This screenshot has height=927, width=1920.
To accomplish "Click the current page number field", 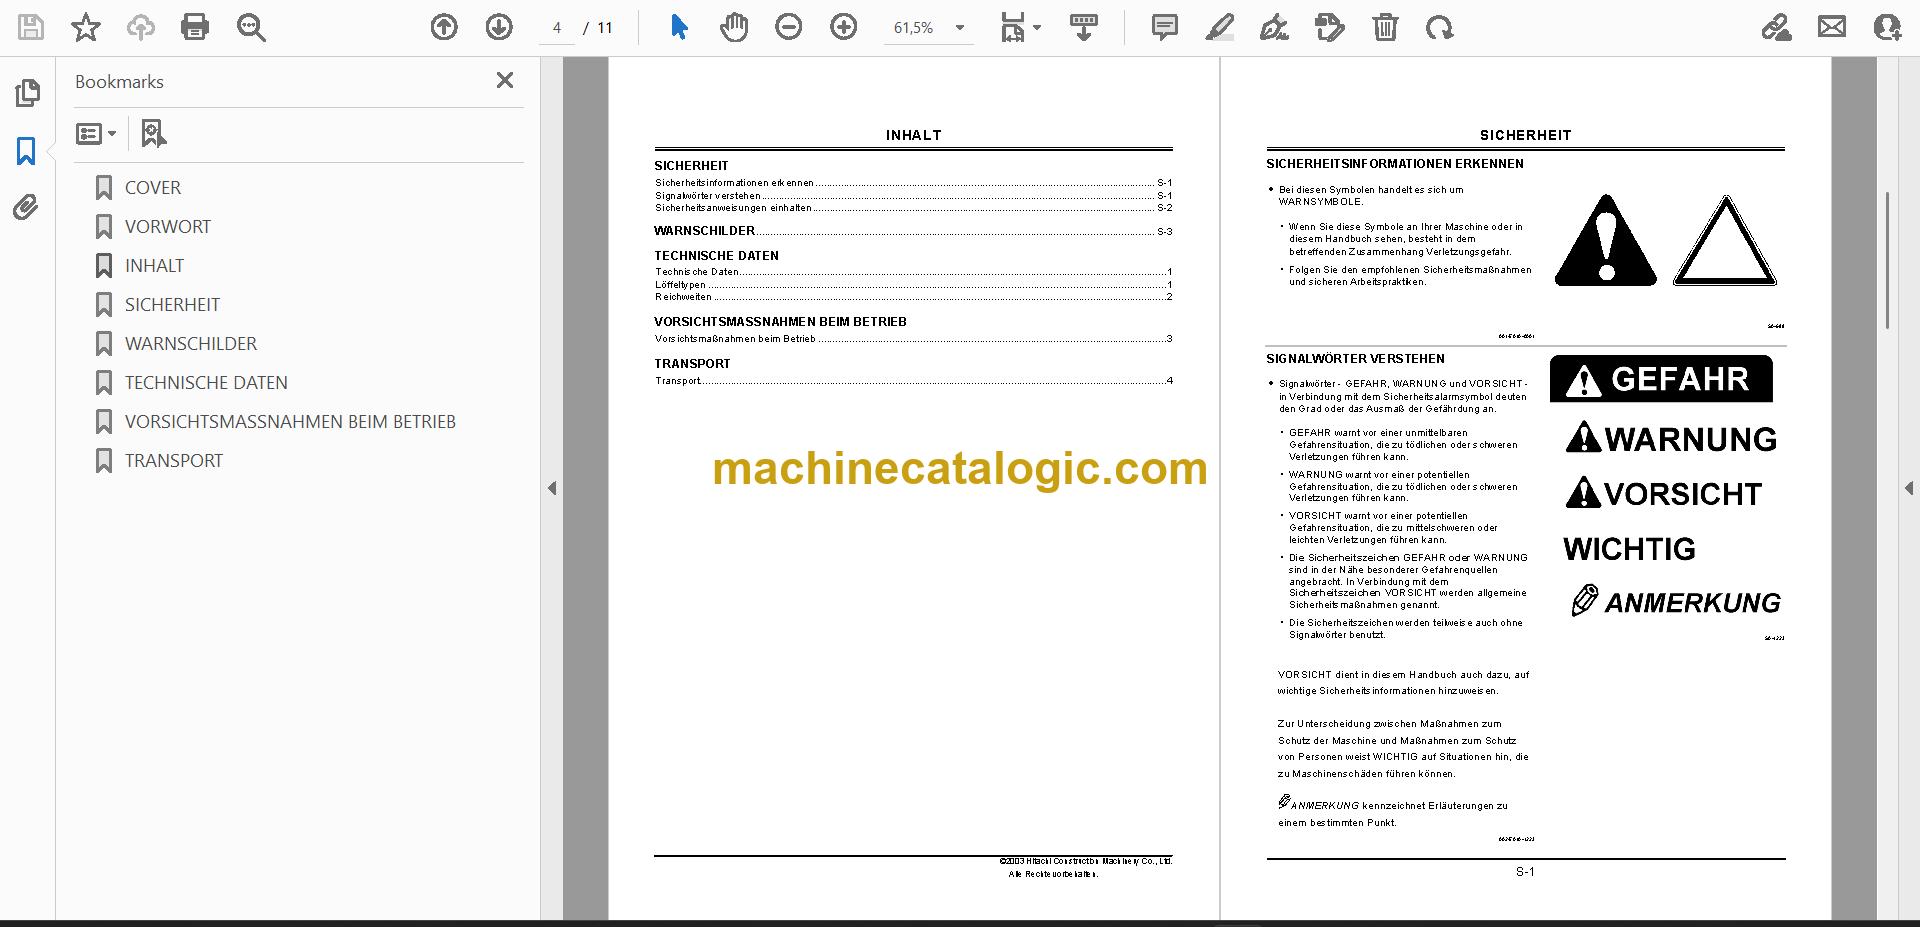I will pos(557,28).
